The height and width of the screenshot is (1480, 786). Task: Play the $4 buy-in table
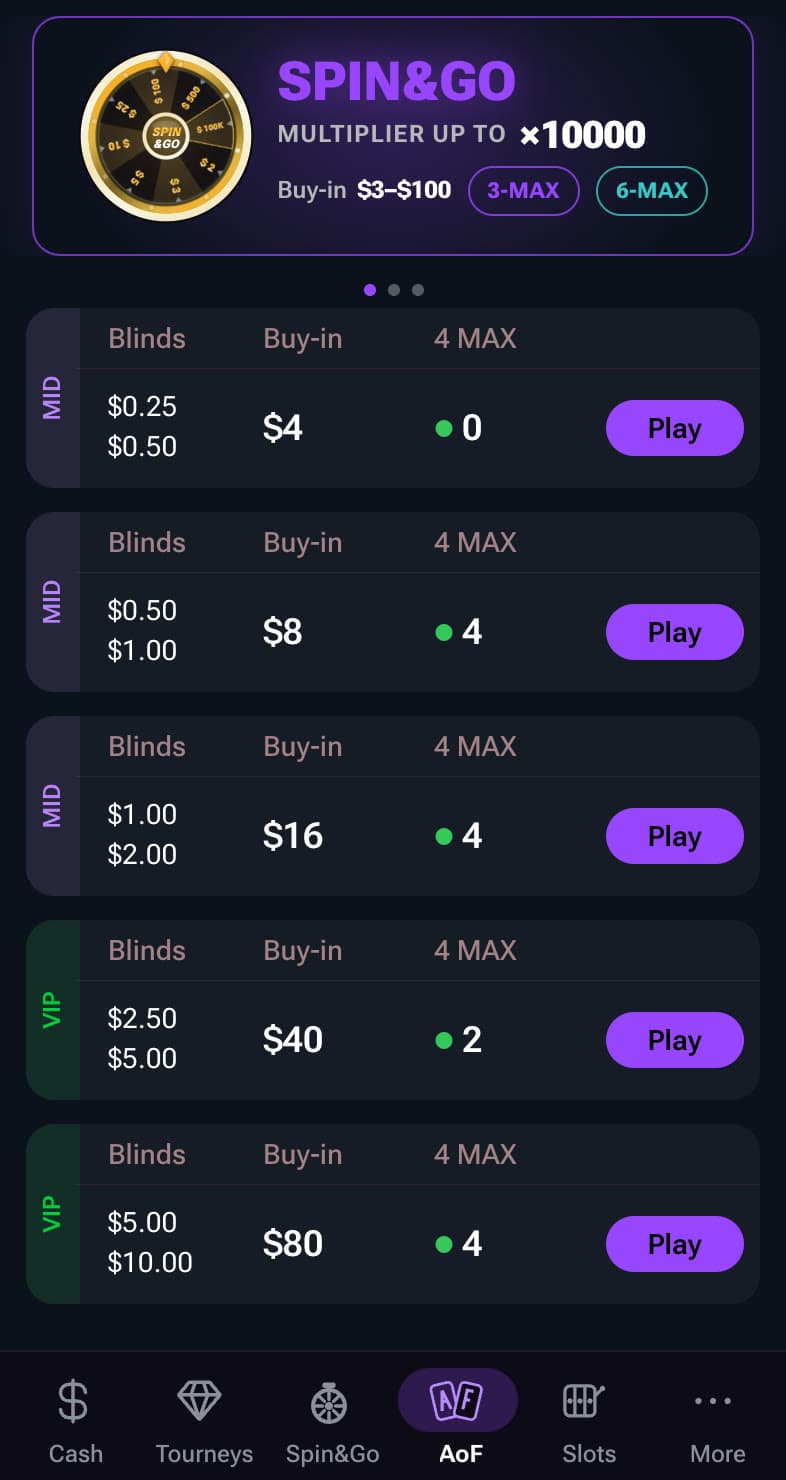click(675, 428)
